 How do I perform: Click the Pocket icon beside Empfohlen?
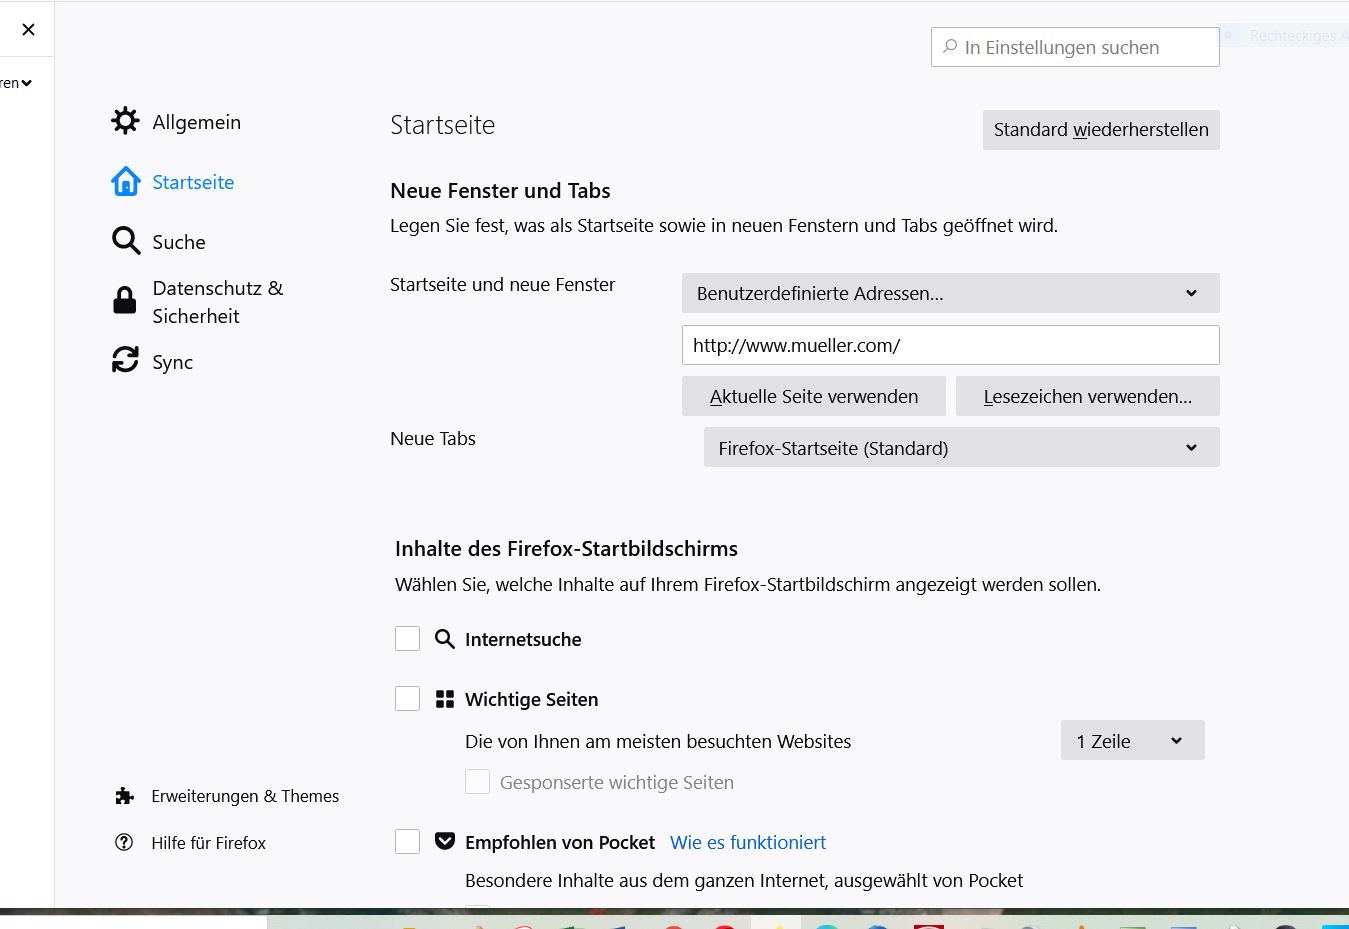point(445,841)
